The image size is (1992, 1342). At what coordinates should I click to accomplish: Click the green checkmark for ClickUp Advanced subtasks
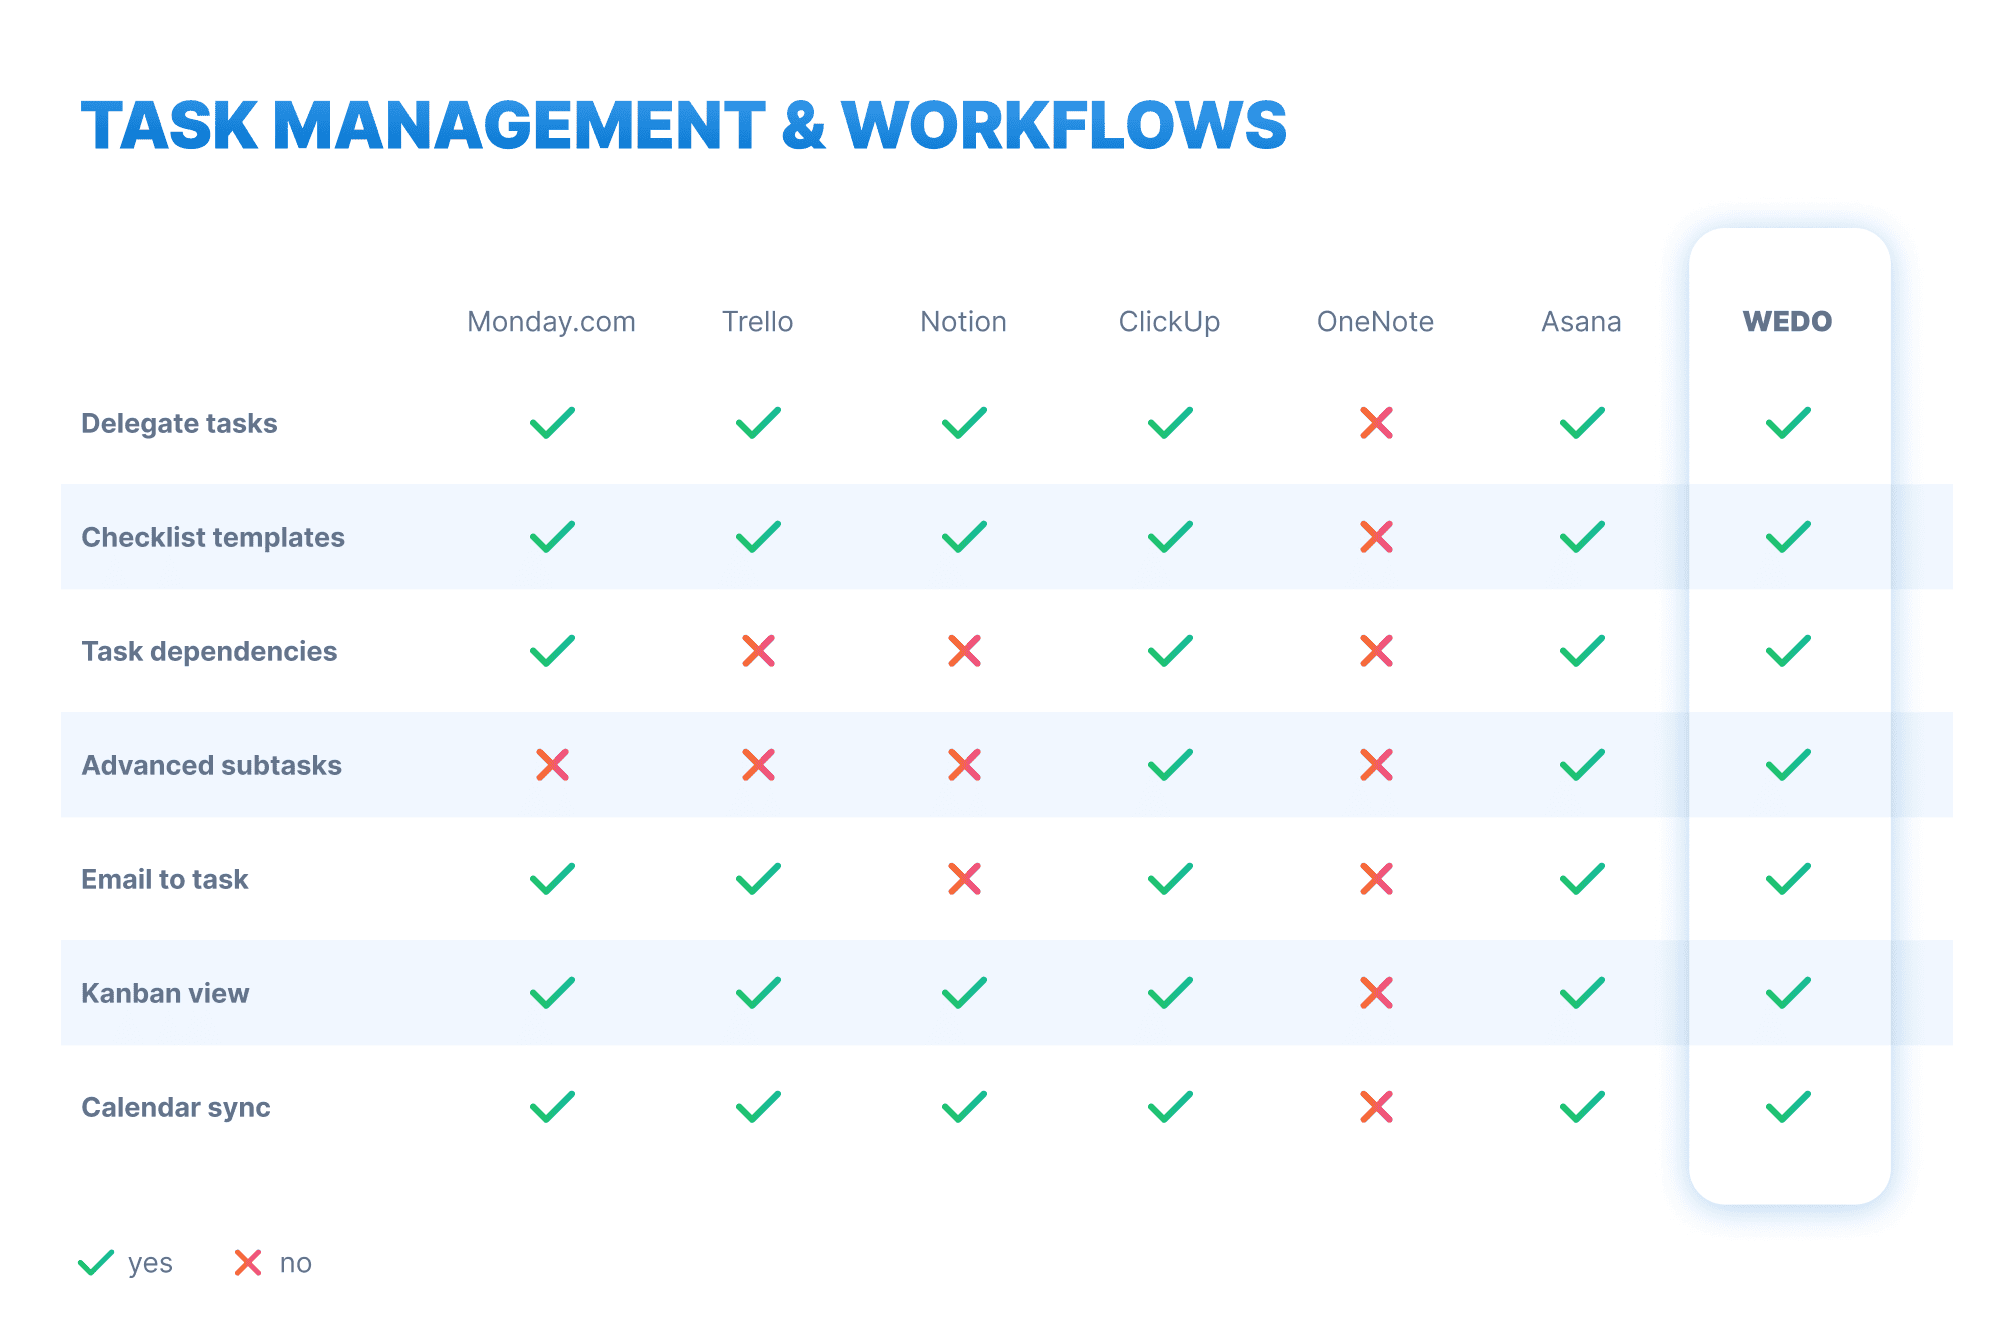tap(1168, 766)
